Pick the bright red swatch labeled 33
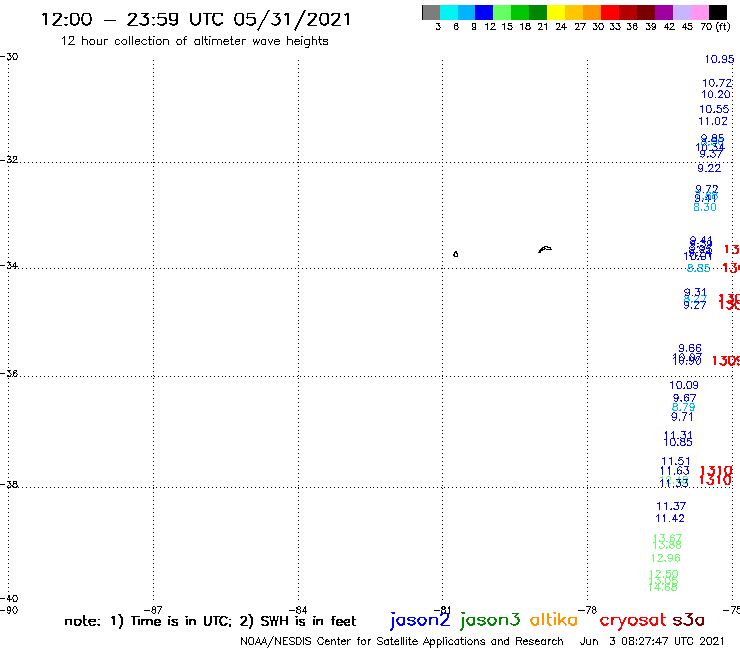This screenshot has height=650, width=740. [x=610, y=12]
